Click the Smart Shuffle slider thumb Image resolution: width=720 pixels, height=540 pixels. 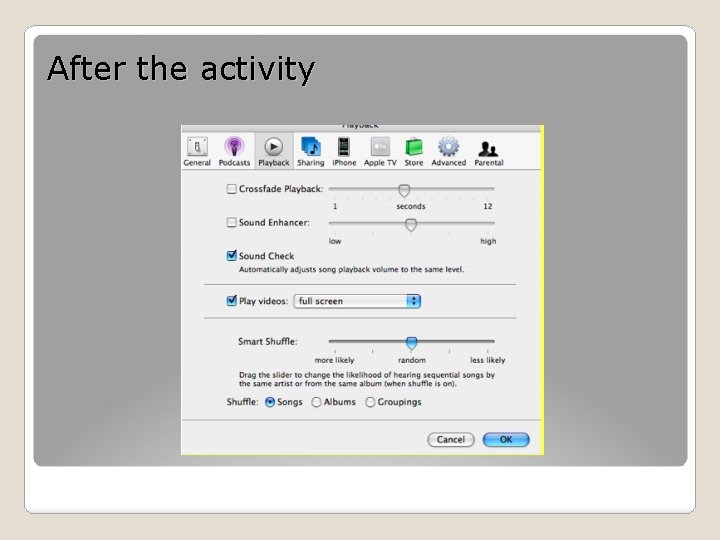click(x=412, y=343)
